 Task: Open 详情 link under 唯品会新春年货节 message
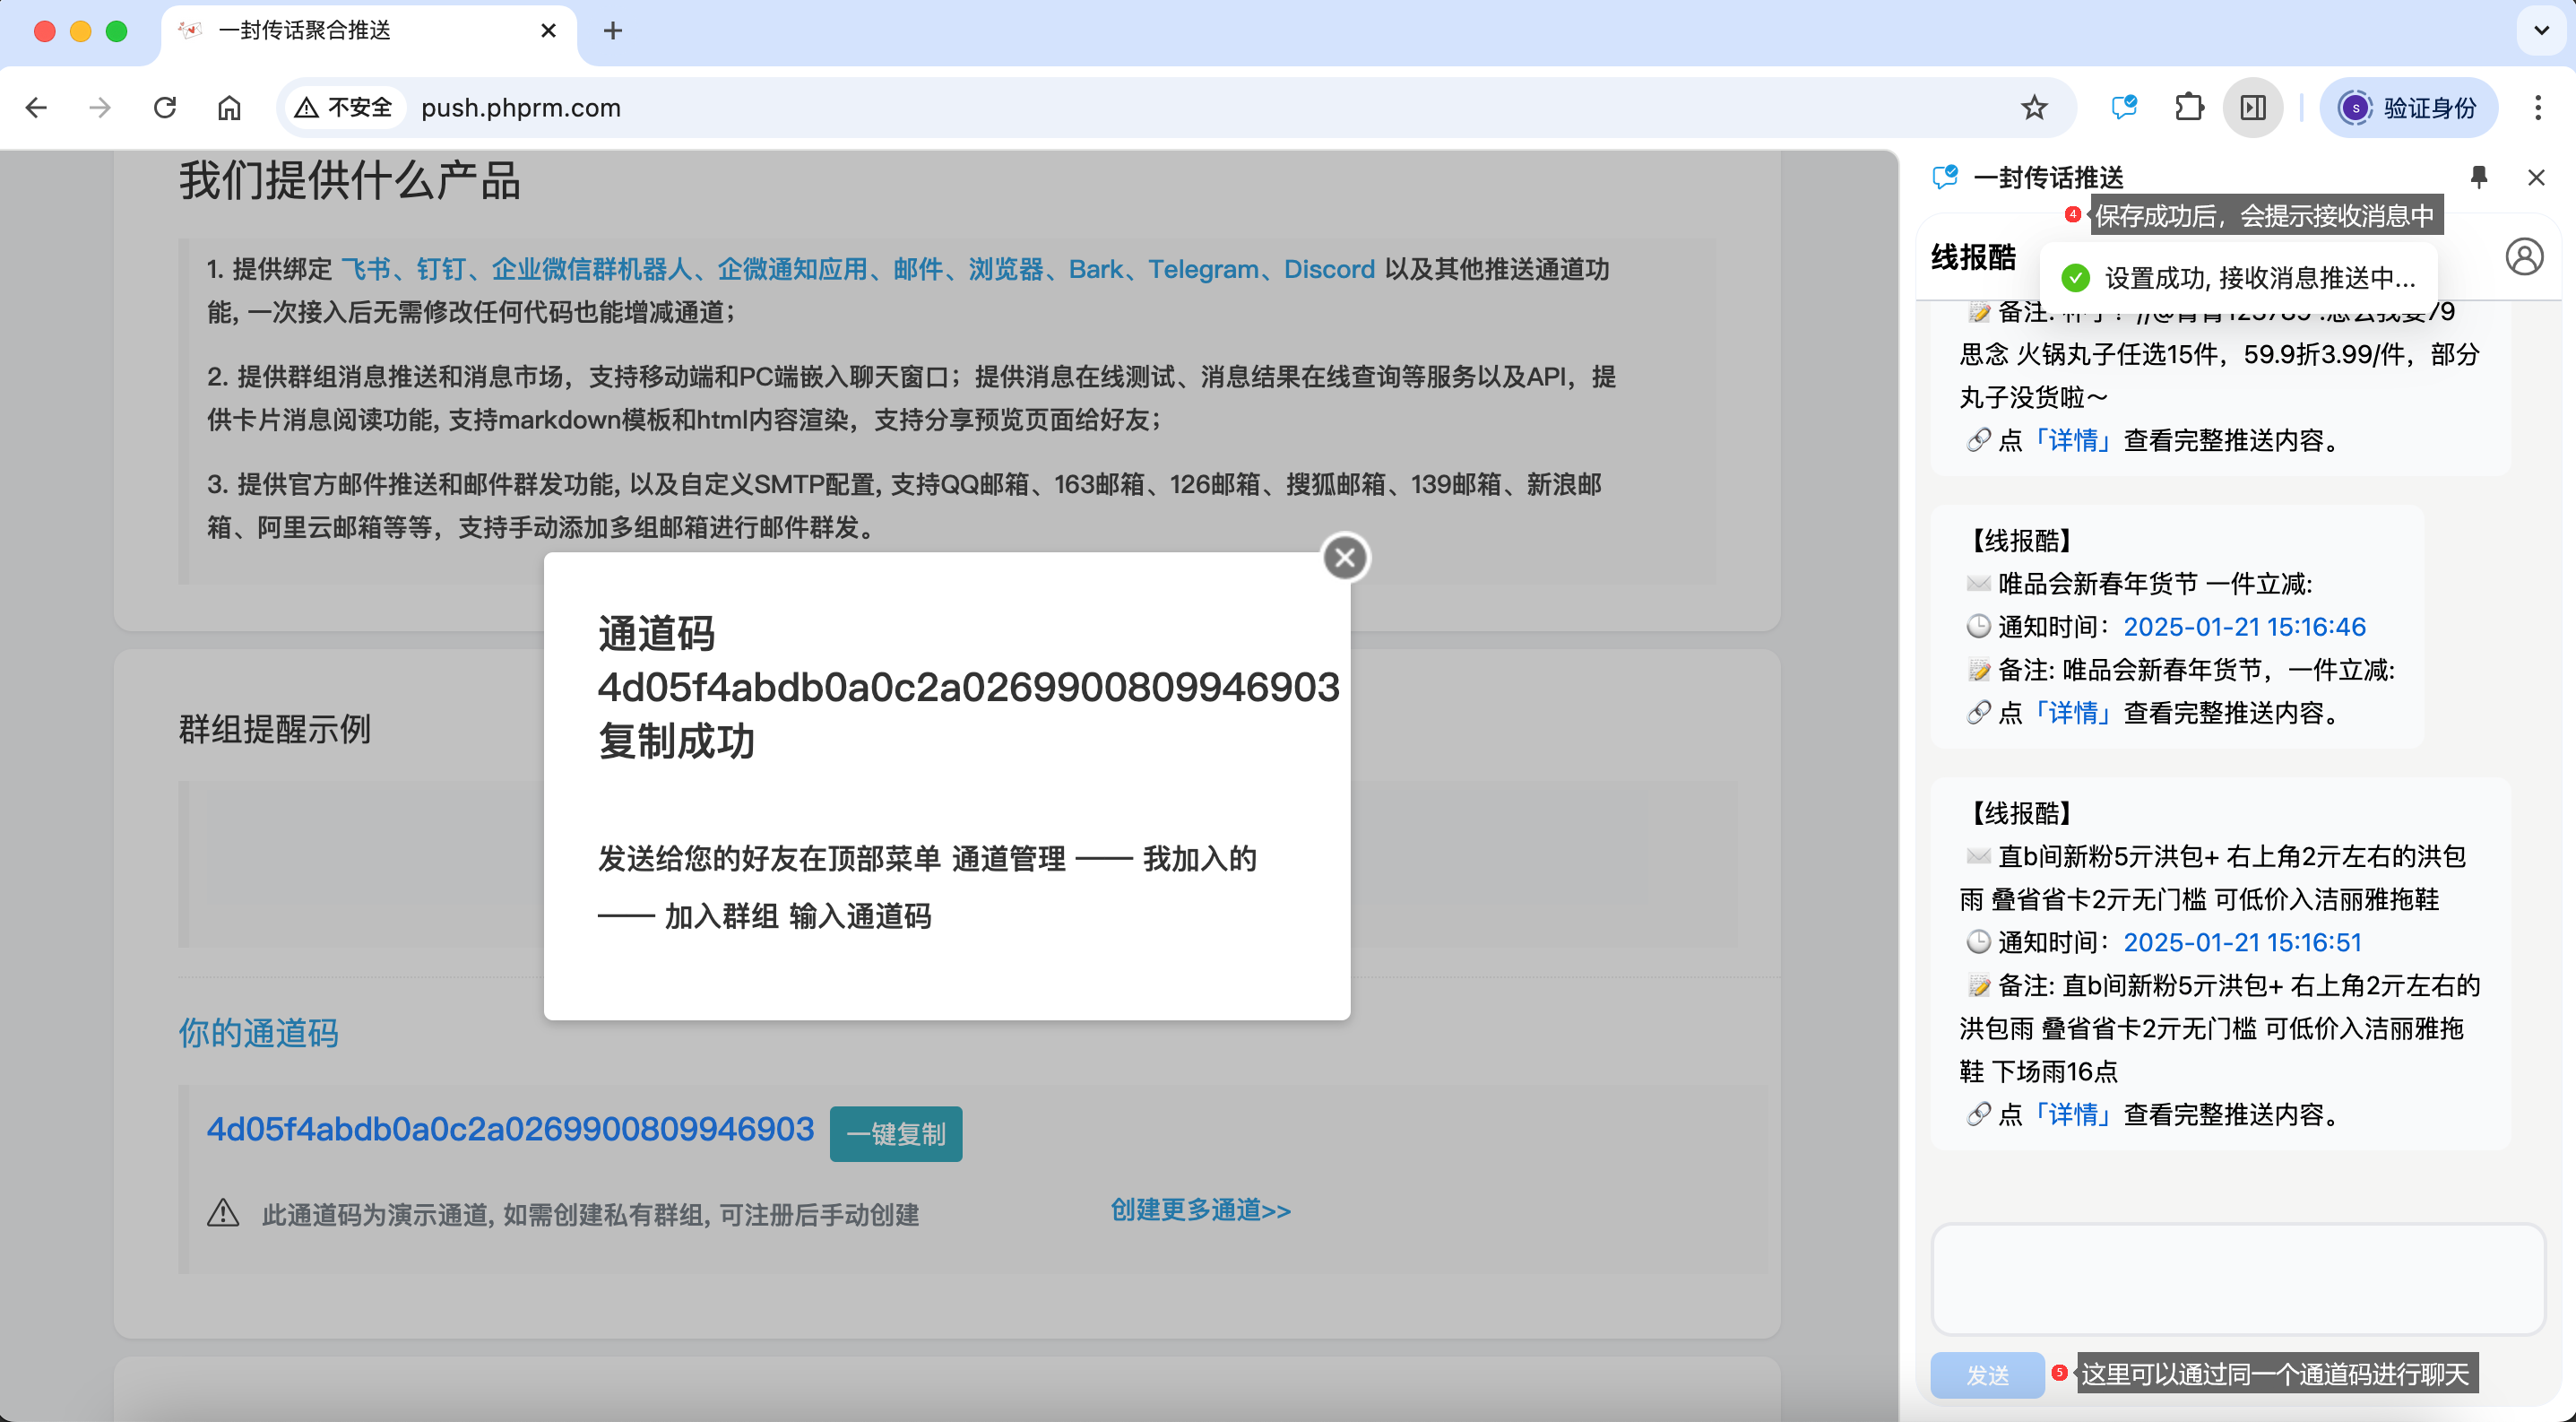2074,713
